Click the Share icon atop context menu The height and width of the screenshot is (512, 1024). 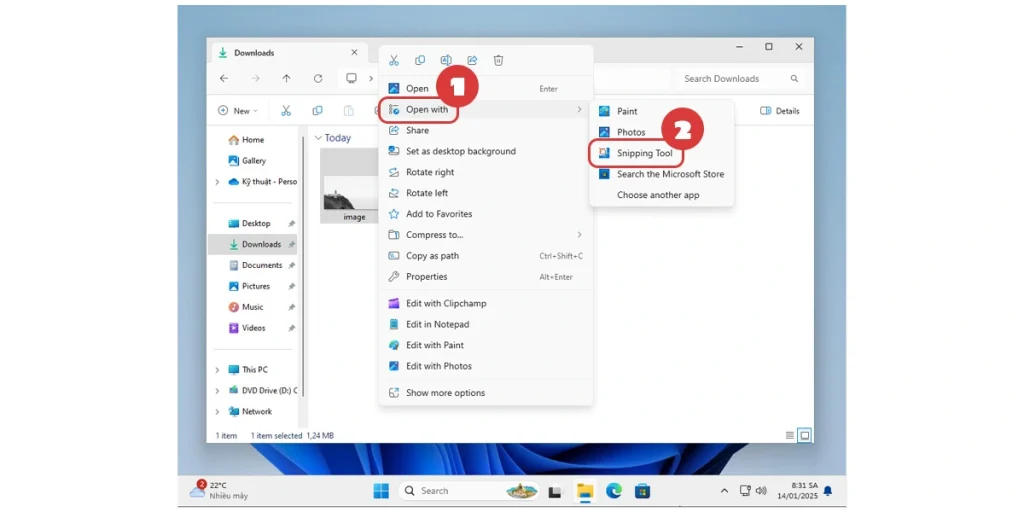(472, 60)
